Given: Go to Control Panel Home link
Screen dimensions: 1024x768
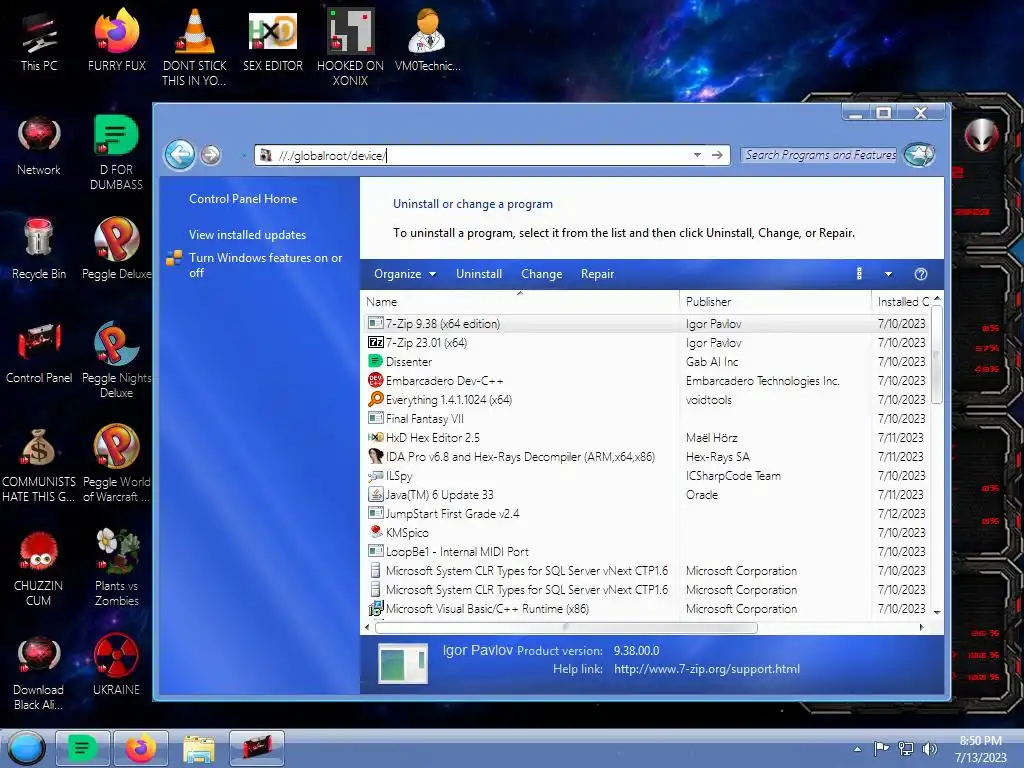Looking at the screenshot, I should pyautogui.click(x=243, y=199).
